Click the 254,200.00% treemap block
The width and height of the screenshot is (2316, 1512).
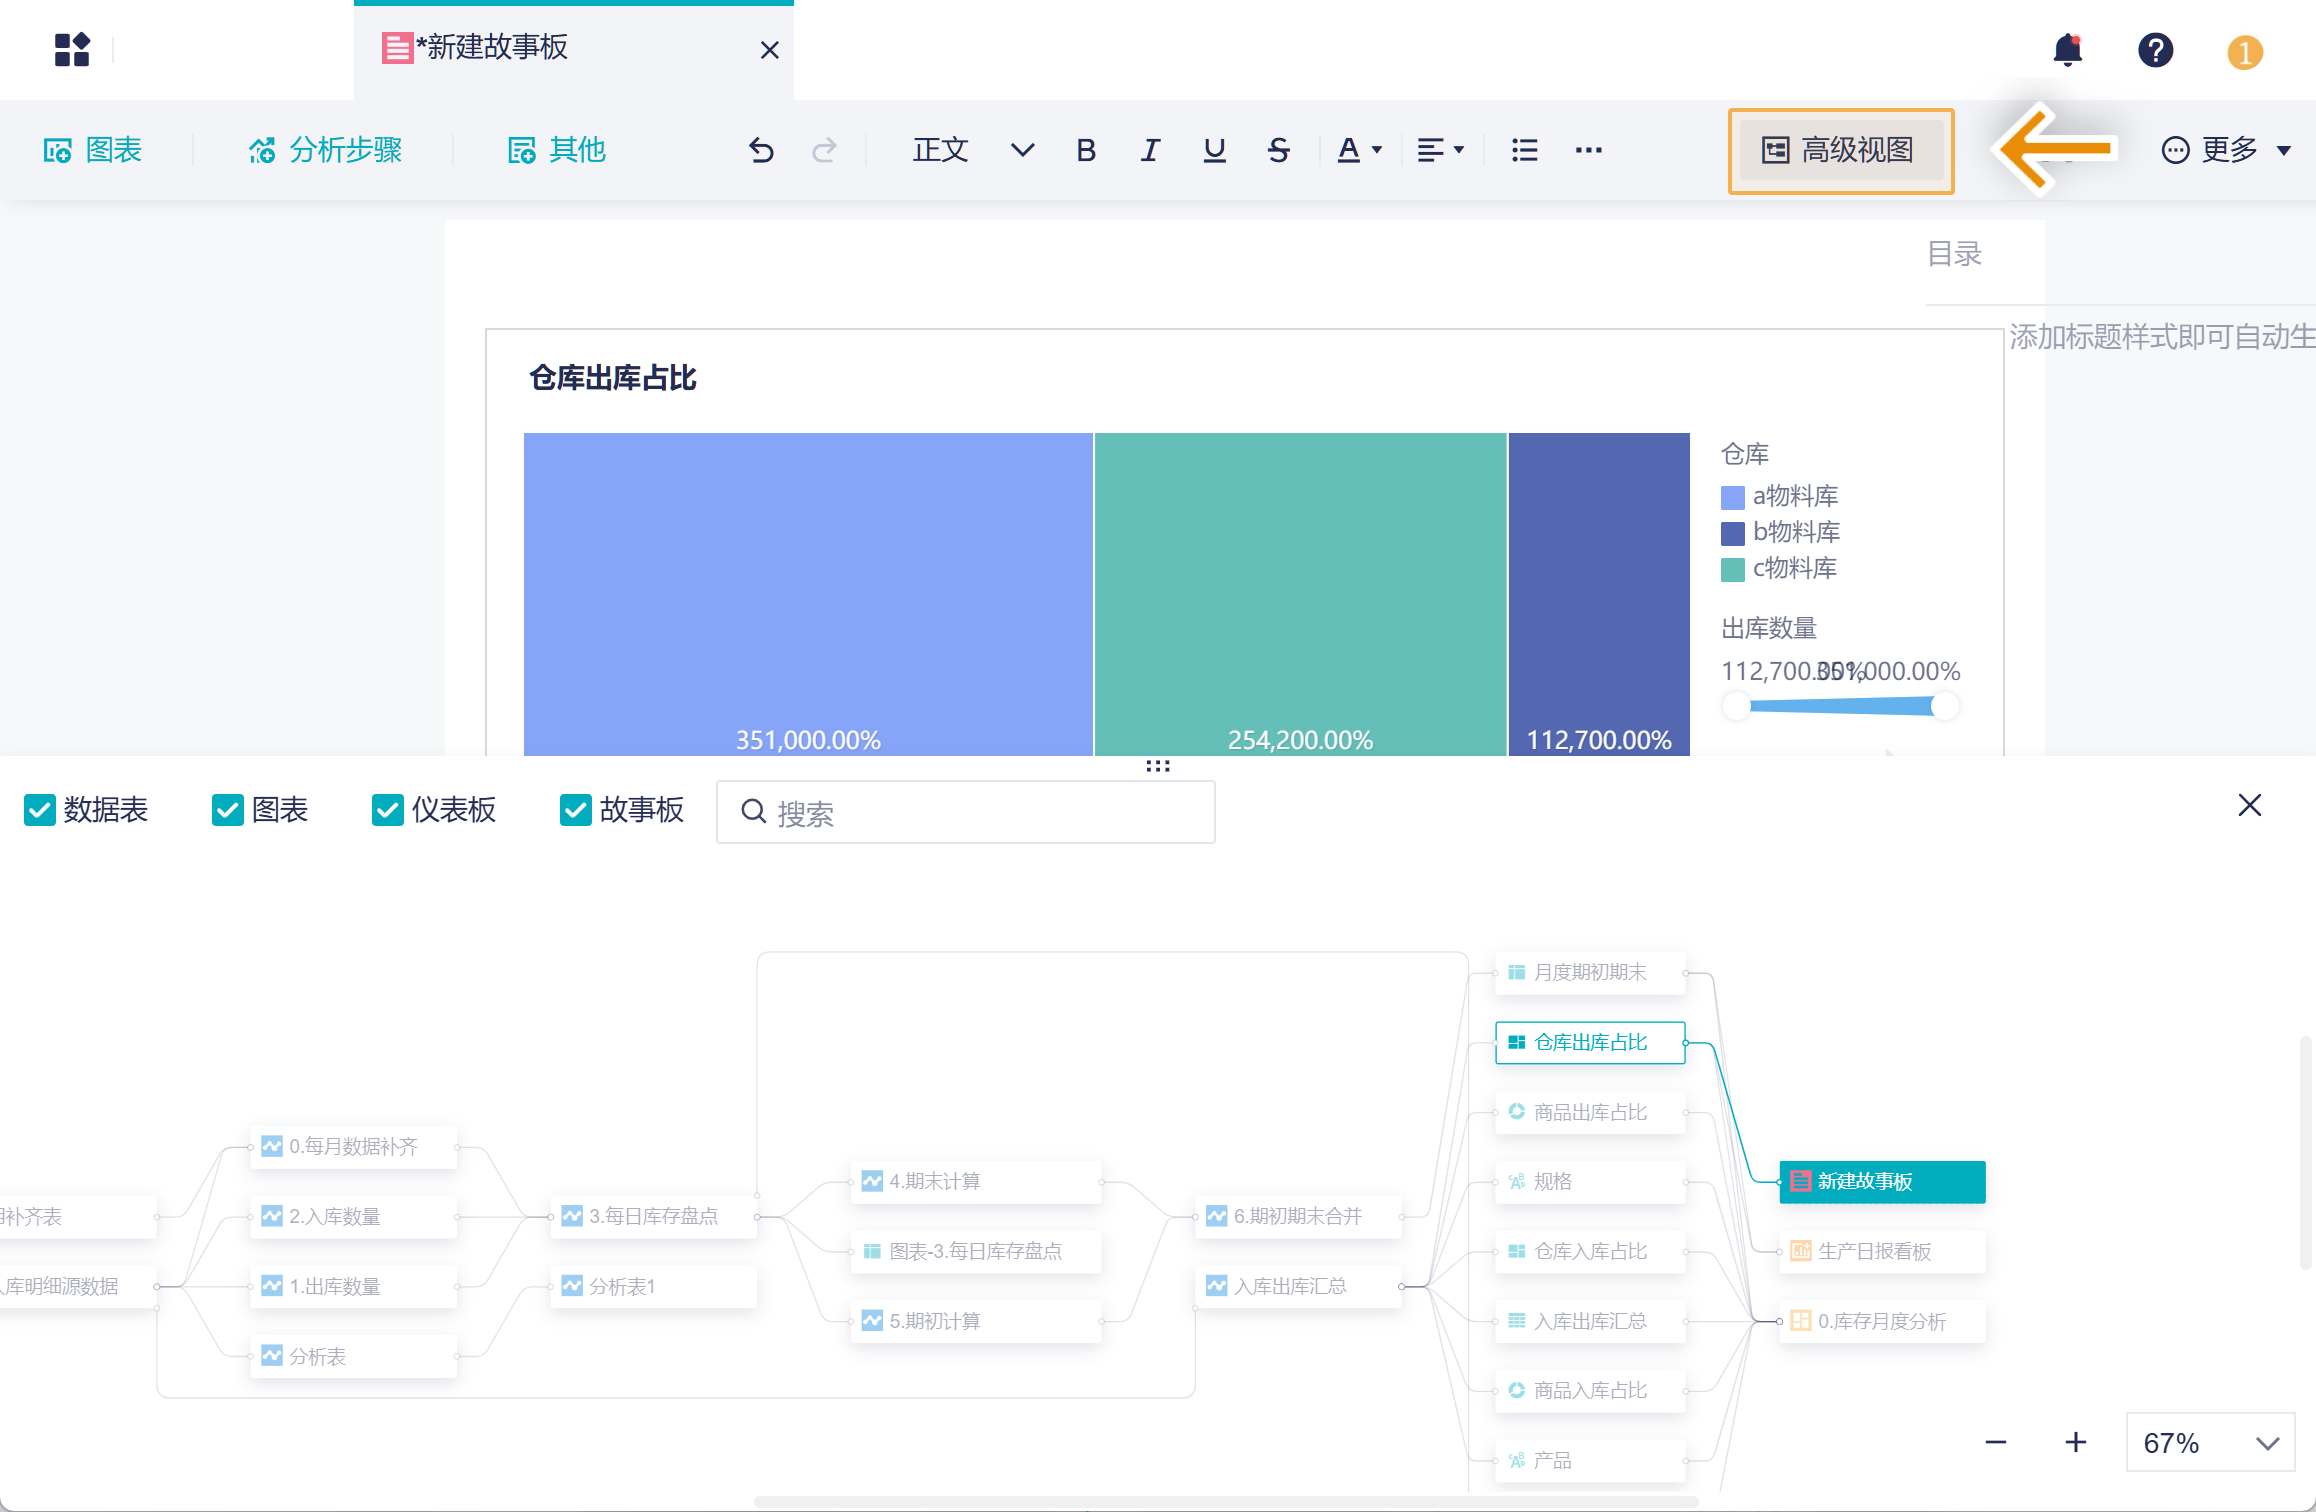(x=1300, y=594)
